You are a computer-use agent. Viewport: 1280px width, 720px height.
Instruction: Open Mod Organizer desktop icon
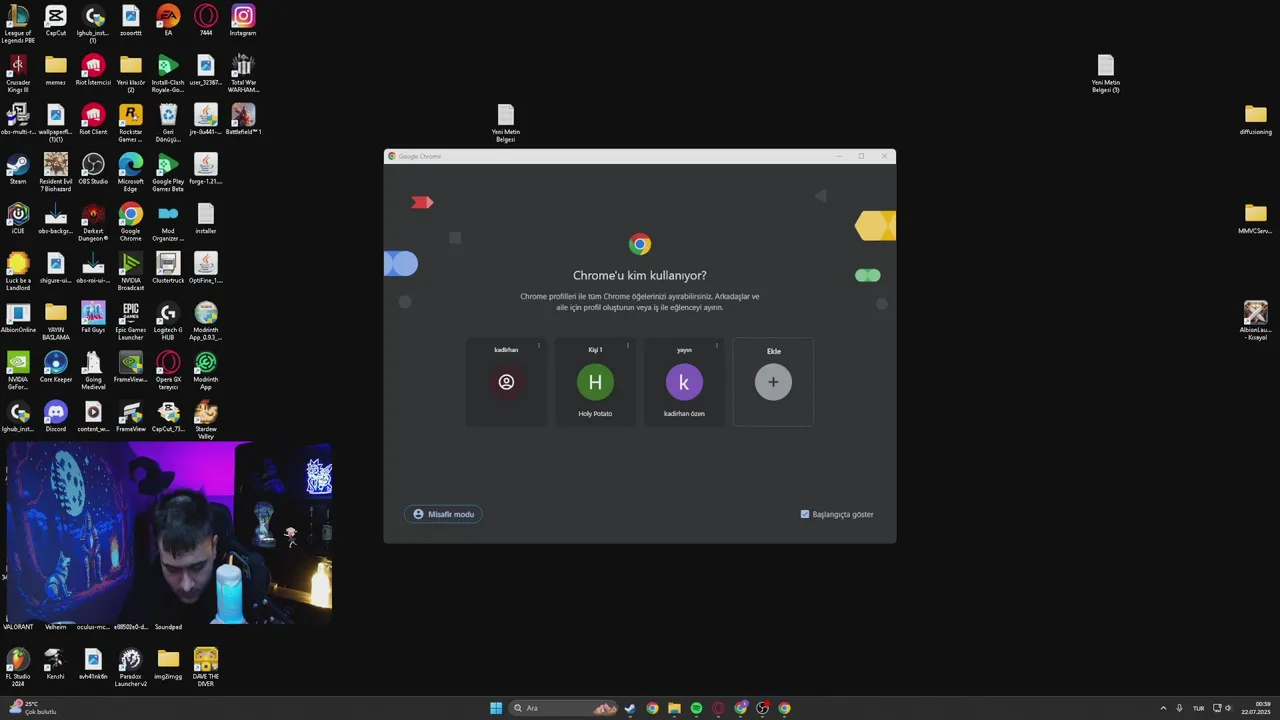(x=168, y=222)
